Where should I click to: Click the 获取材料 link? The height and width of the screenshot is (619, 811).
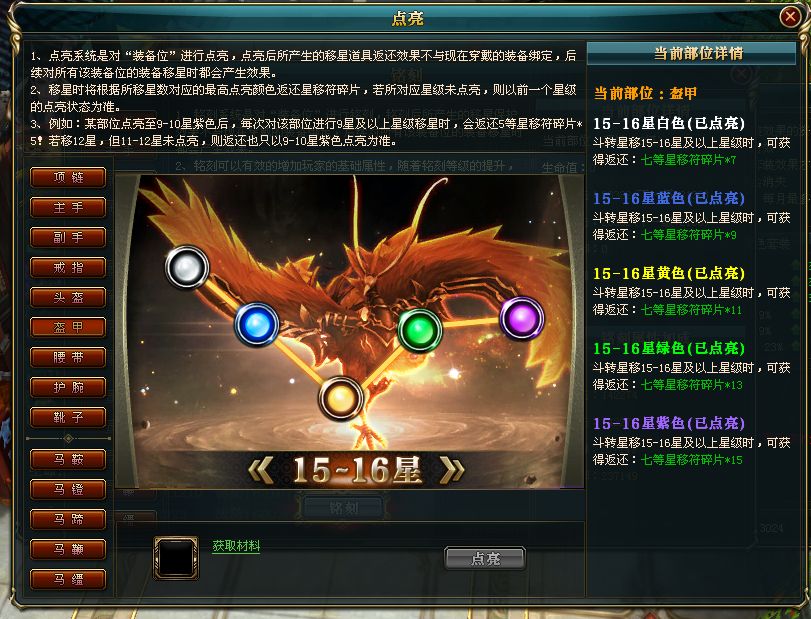click(x=236, y=546)
